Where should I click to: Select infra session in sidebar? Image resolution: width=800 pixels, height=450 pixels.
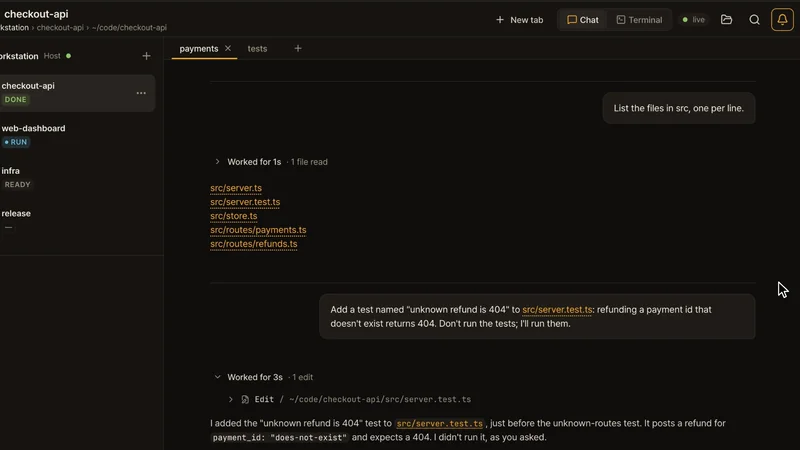click(x=77, y=177)
